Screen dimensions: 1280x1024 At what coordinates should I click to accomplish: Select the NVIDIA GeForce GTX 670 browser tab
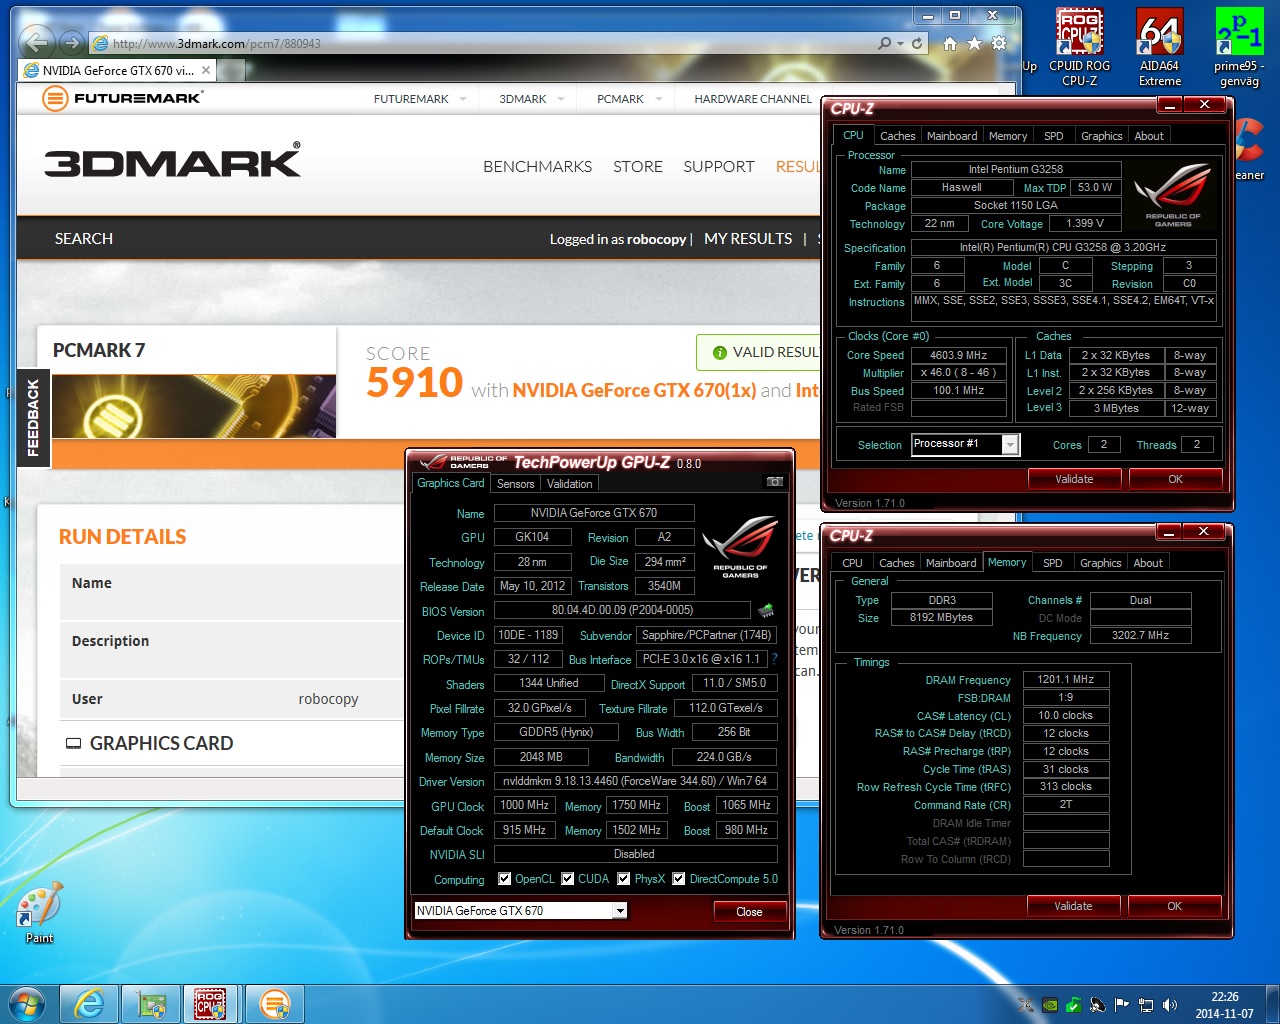[118, 71]
